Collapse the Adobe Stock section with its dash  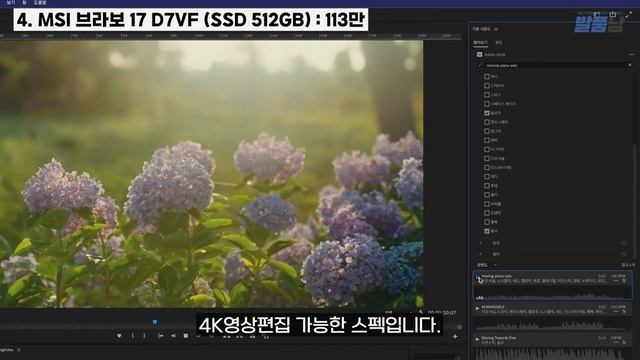point(631,54)
